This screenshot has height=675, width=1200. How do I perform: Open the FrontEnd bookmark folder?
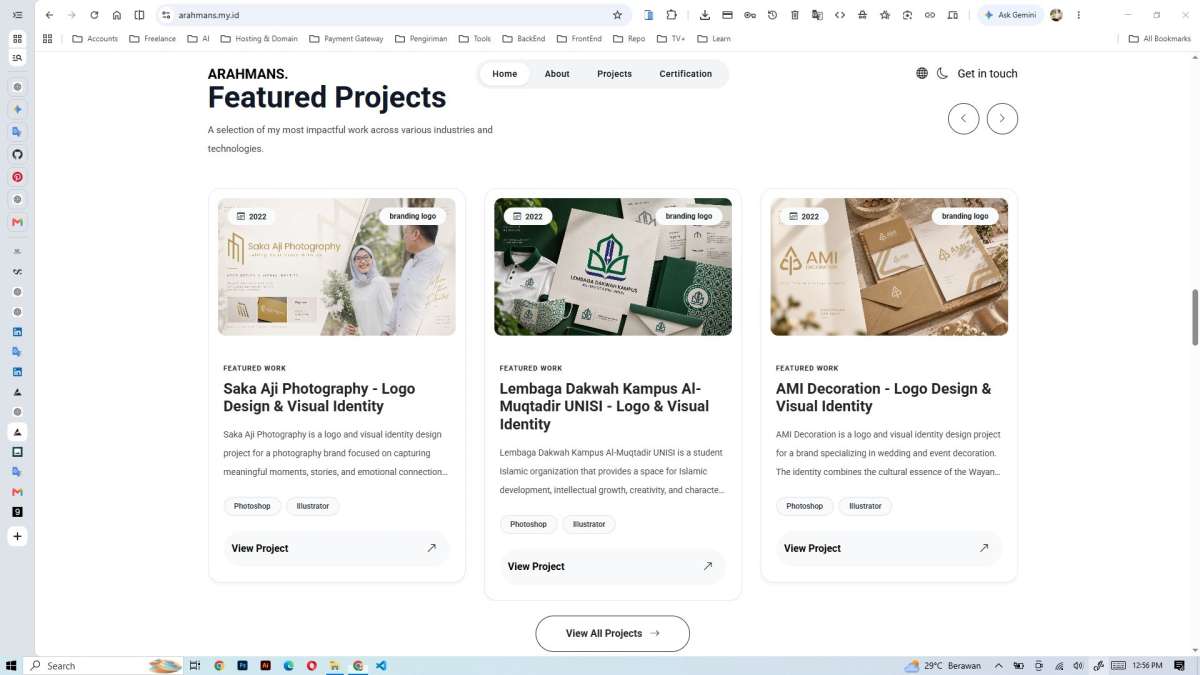pyautogui.click(x=579, y=39)
